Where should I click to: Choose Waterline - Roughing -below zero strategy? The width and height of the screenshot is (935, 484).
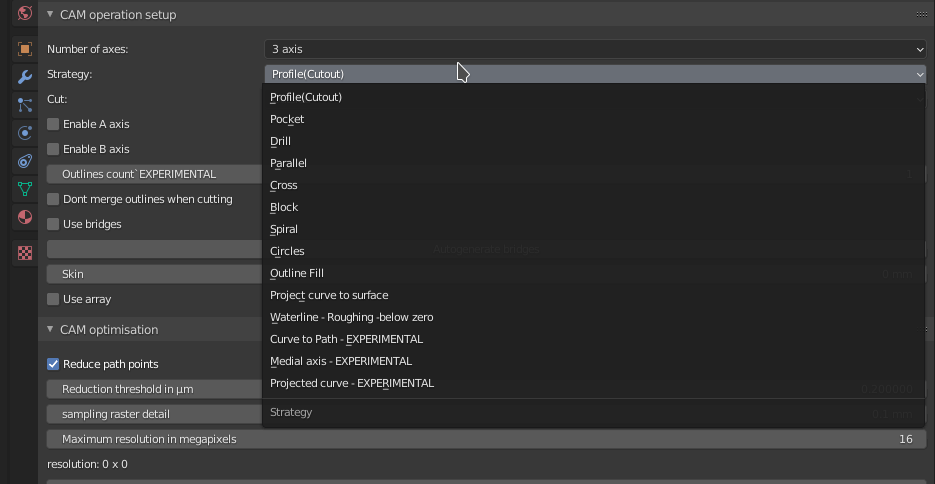(x=351, y=317)
